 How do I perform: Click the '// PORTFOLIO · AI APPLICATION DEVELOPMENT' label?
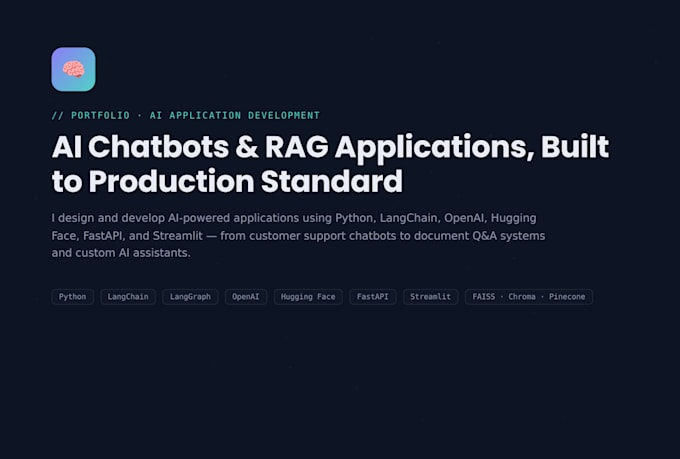[x=186, y=115]
